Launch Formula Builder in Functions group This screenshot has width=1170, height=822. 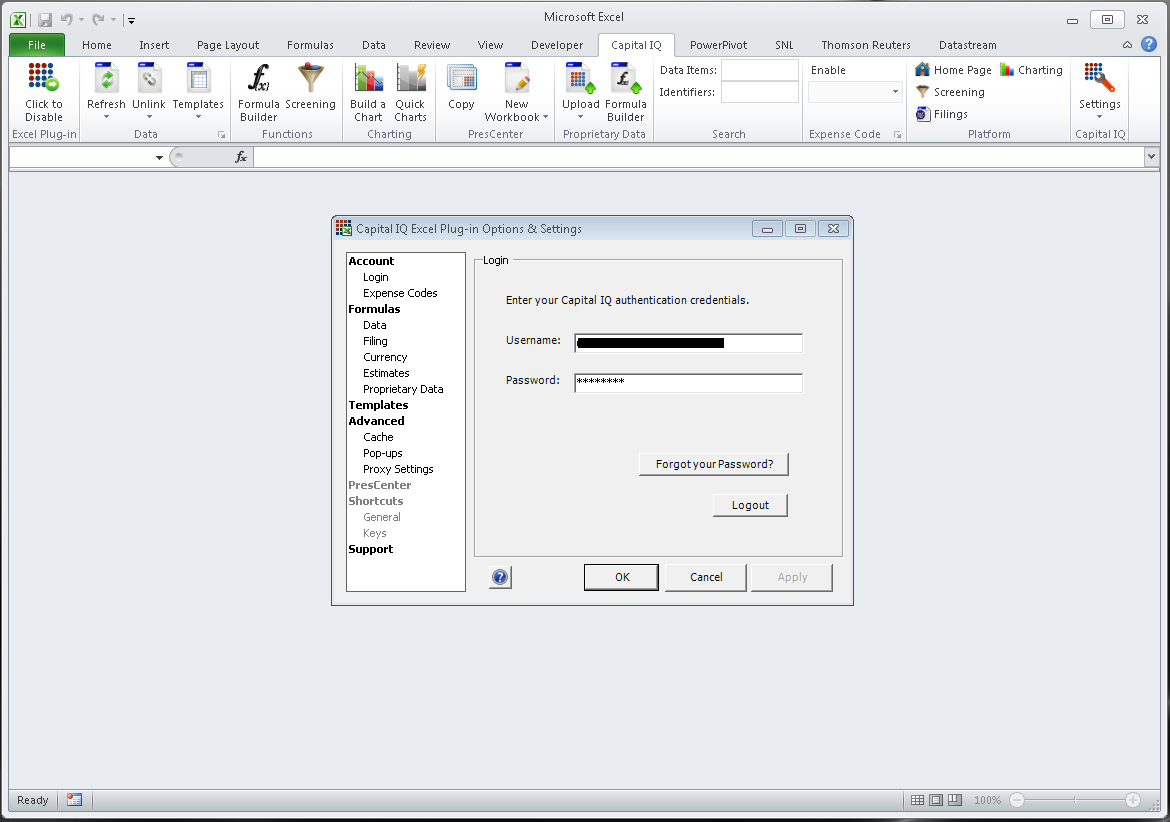click(x=258, y=78)
